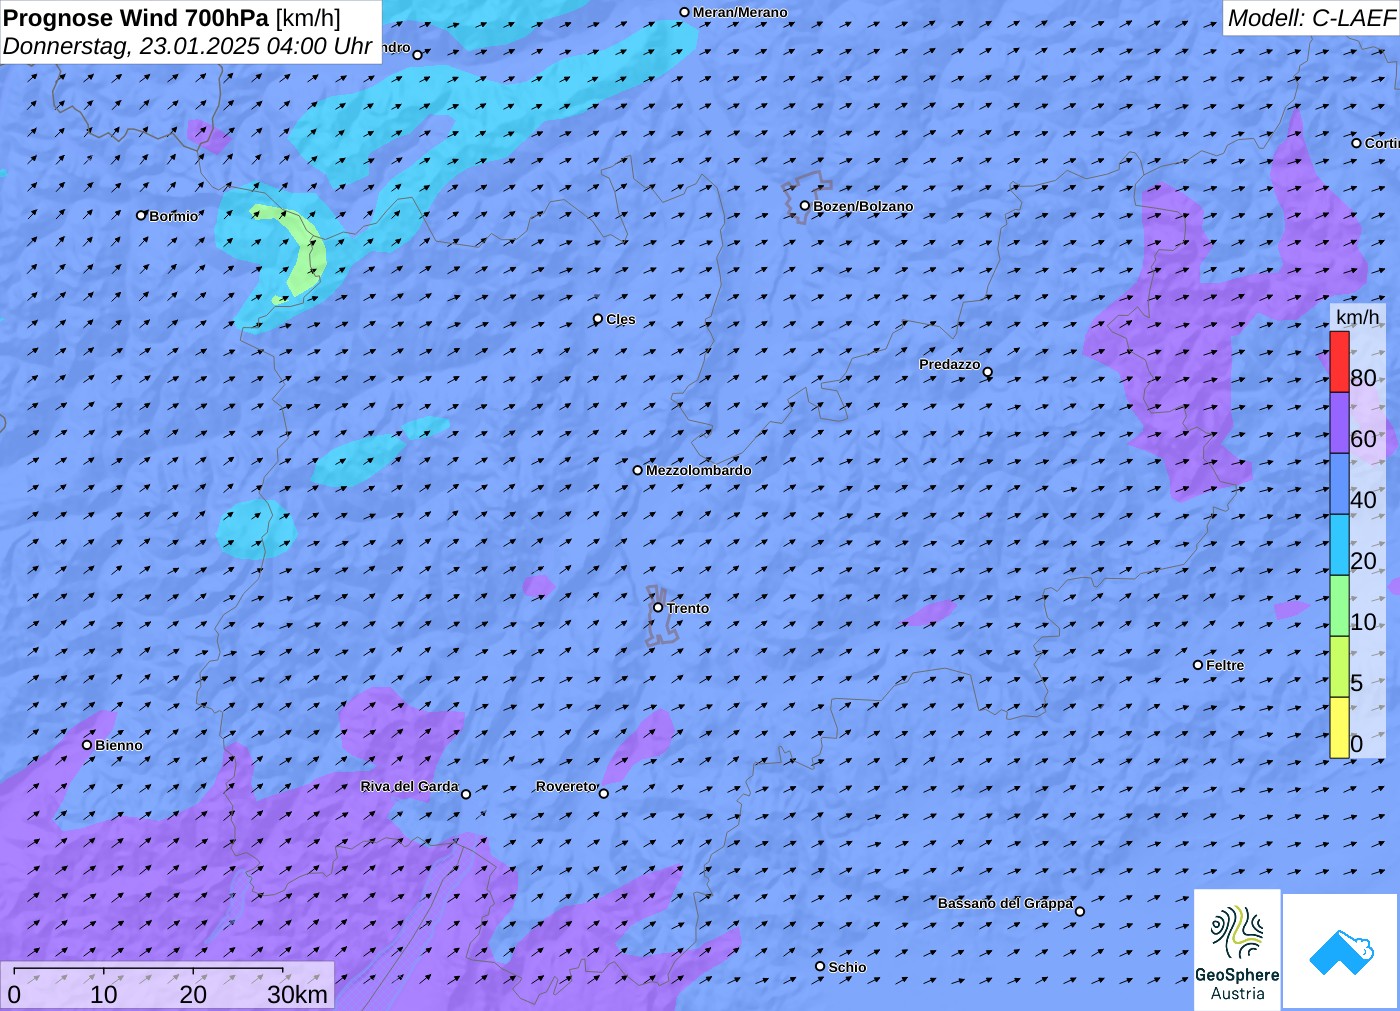Click the 'Modell: C-LAEF' label

click(x=1311, y=18)
